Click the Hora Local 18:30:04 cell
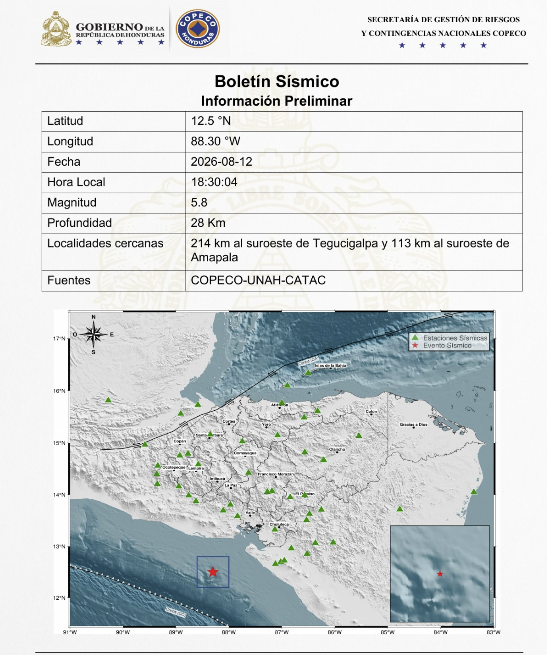Screen dimensions: 547x655 click(x=354, y=183)
